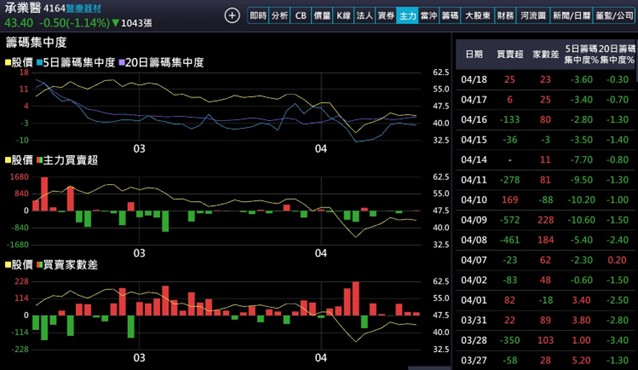Click -278 in the 04/11 row
Screen dimensions: 638x370
[x=510, y=180]
